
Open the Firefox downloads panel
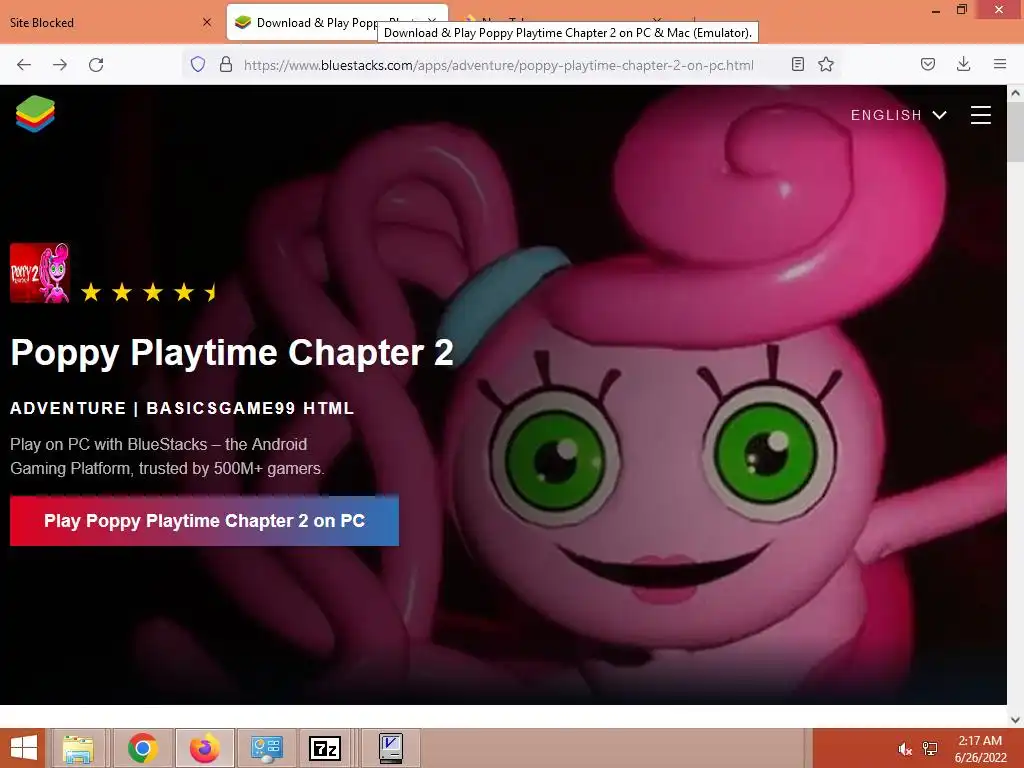(x=963, y=64)
